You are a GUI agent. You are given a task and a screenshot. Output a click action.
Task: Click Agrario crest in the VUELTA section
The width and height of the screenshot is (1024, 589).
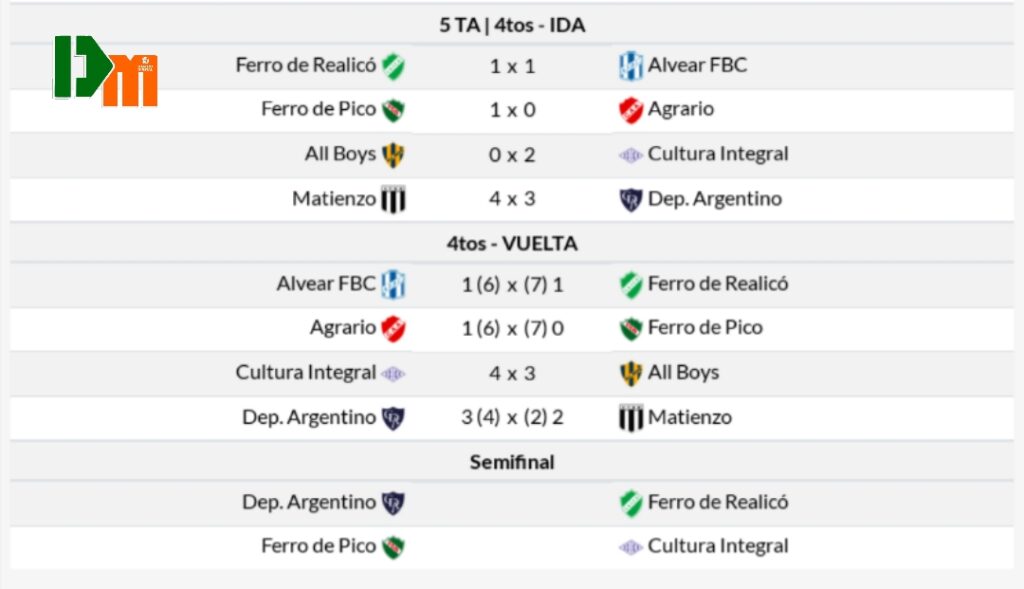[x=393, y=328]
